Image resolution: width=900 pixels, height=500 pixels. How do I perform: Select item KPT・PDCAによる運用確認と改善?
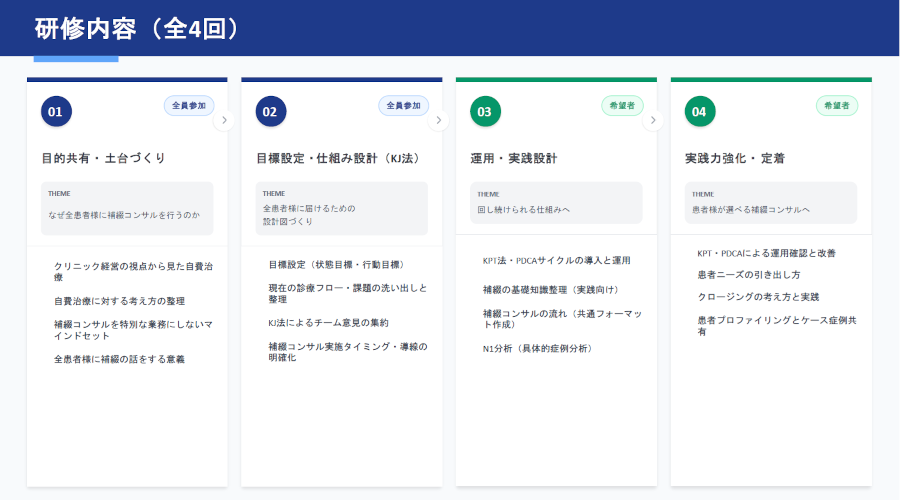[767, 253]
